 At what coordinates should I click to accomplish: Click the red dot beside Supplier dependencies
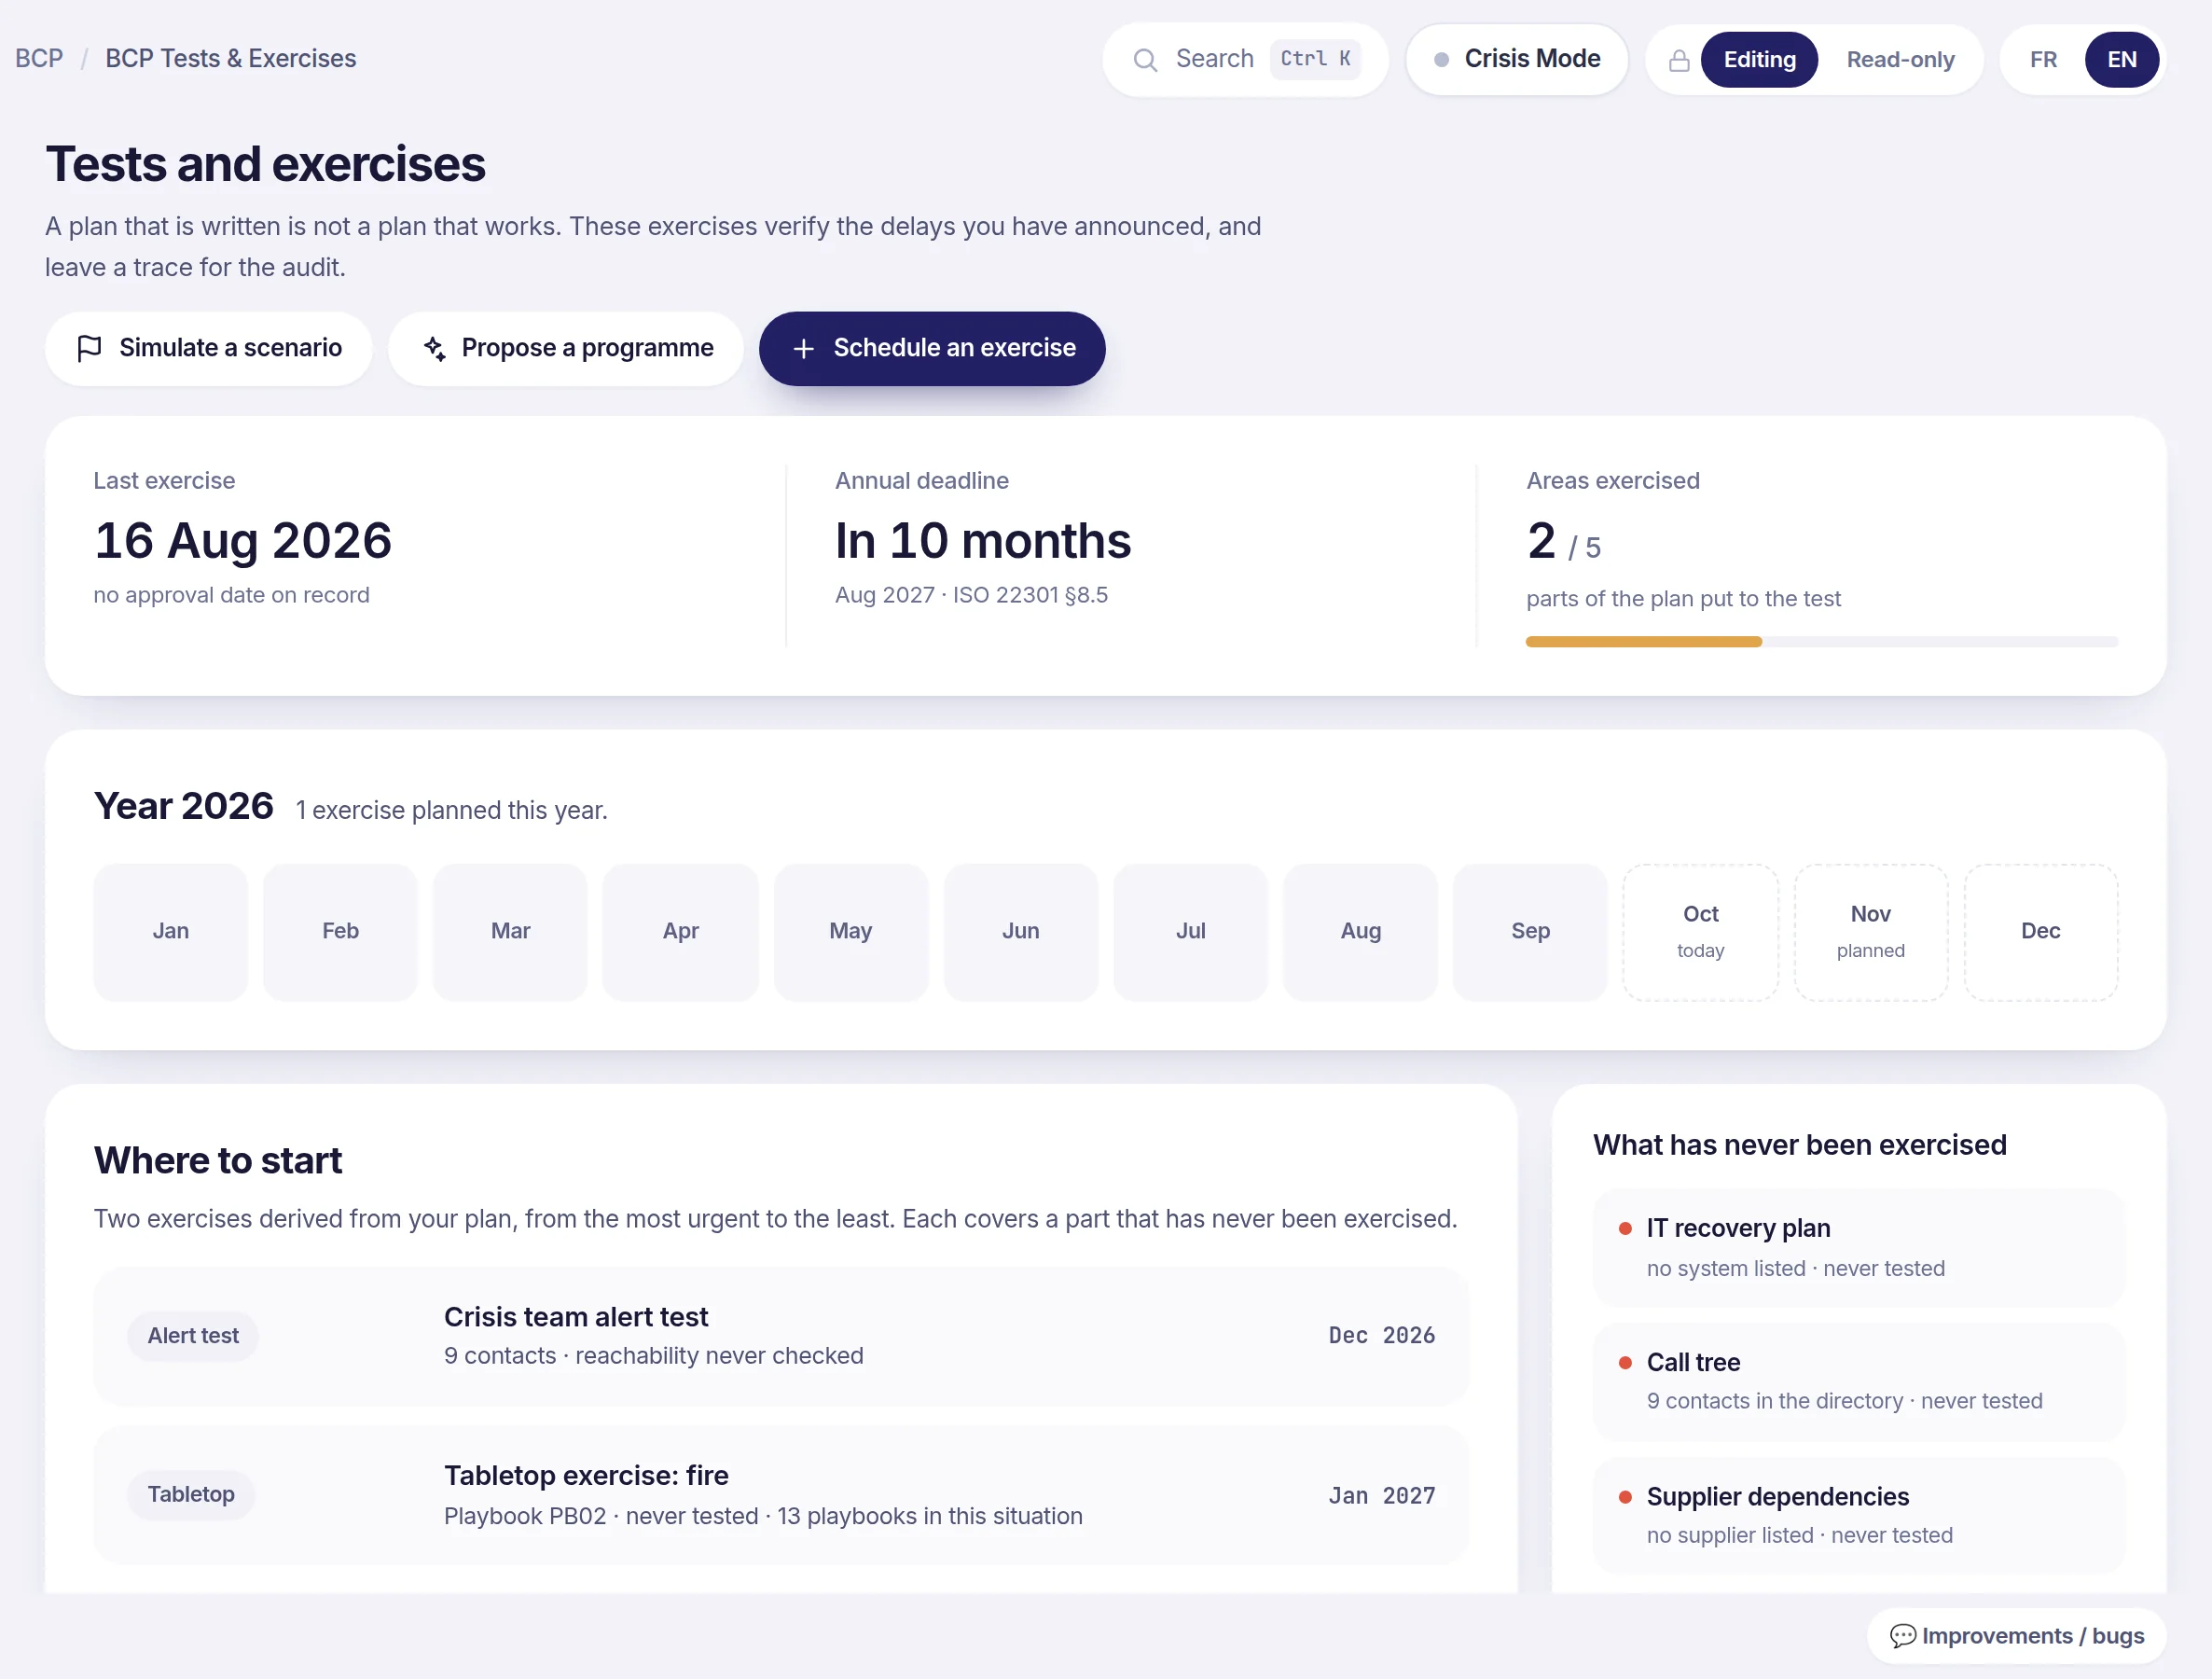pyautogui.click(x=1625, y=1497)
